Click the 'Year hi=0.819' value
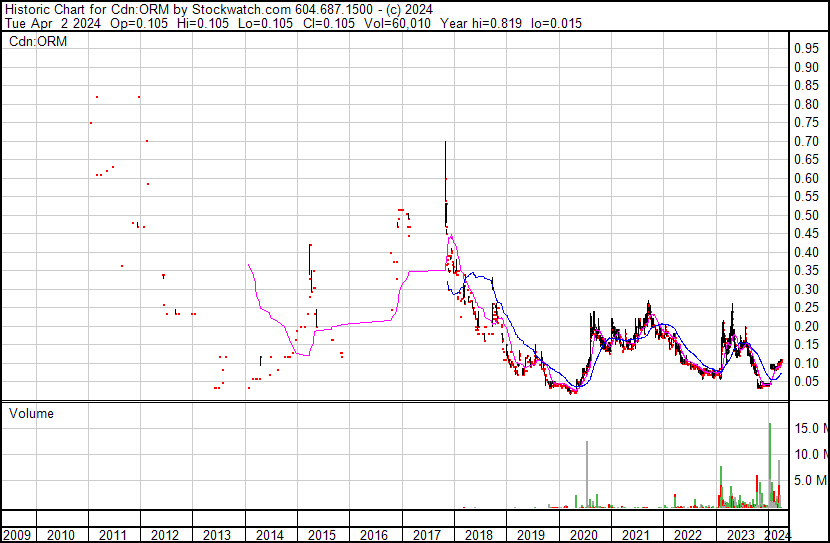This screenshot has width=830, height=543. coord(481,23)
